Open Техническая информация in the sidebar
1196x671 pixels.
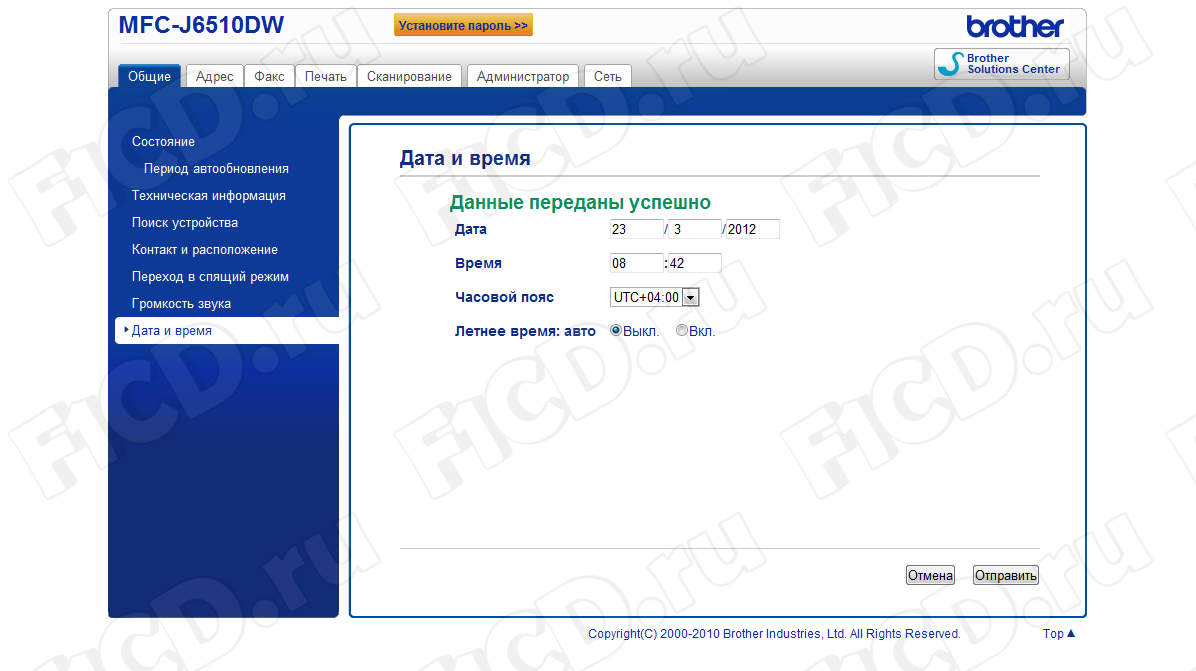[x=208, y=196]
